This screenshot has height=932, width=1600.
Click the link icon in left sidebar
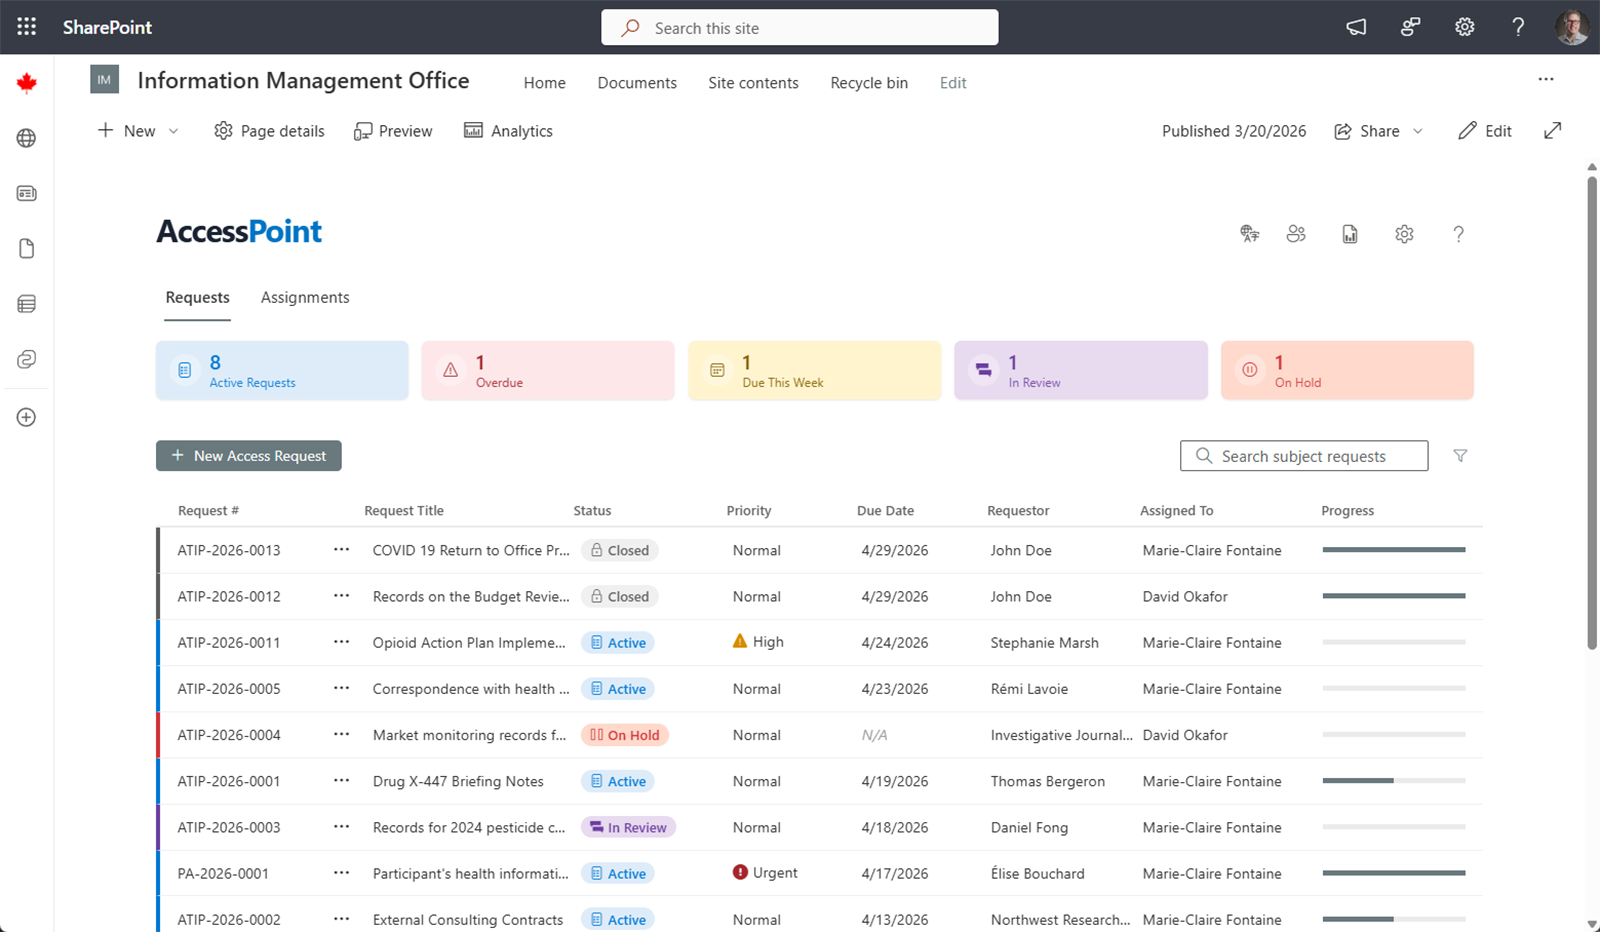coord(26,359)
